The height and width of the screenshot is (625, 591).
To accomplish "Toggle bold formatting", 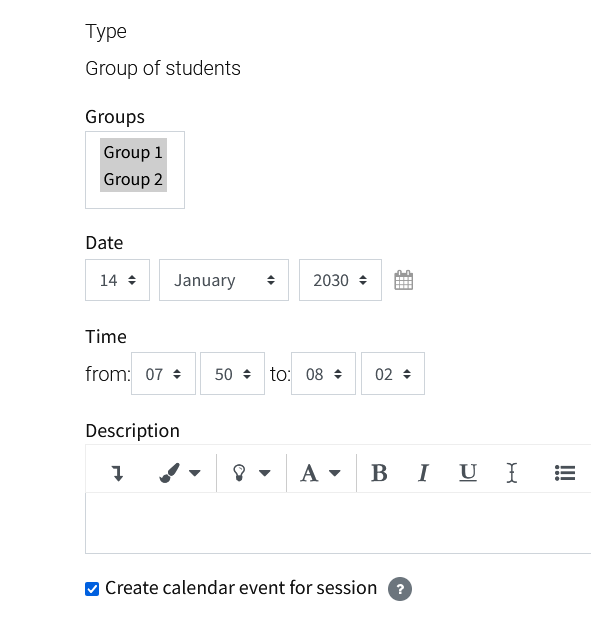I will (379, 473).
